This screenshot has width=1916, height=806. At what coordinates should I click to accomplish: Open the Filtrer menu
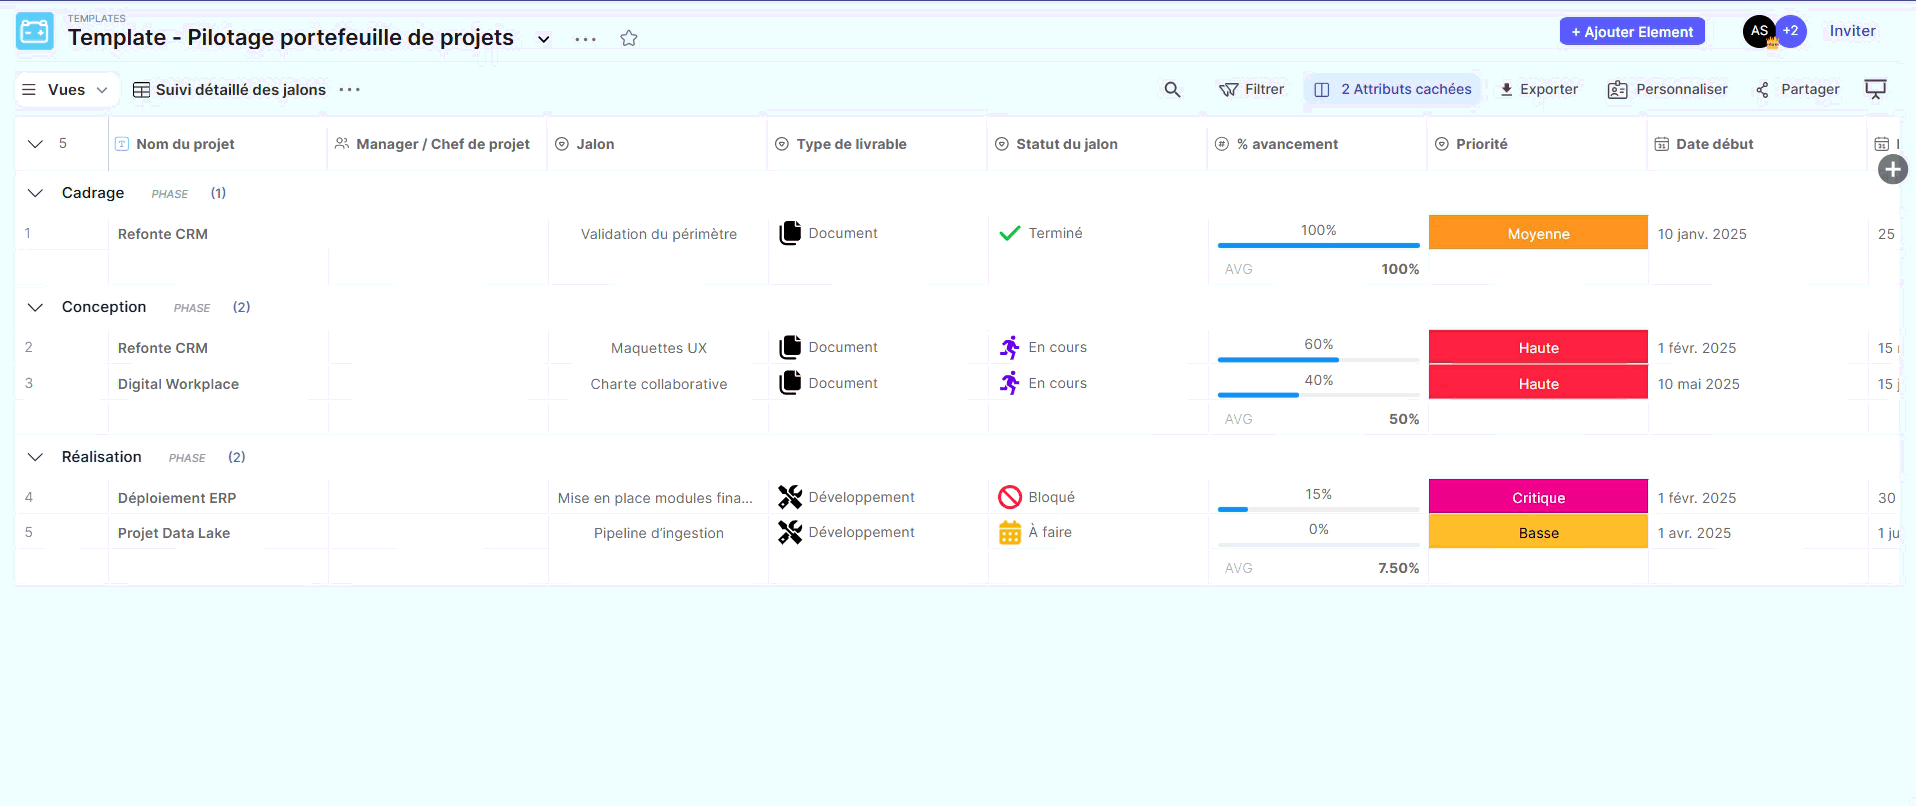(1252, 90)
